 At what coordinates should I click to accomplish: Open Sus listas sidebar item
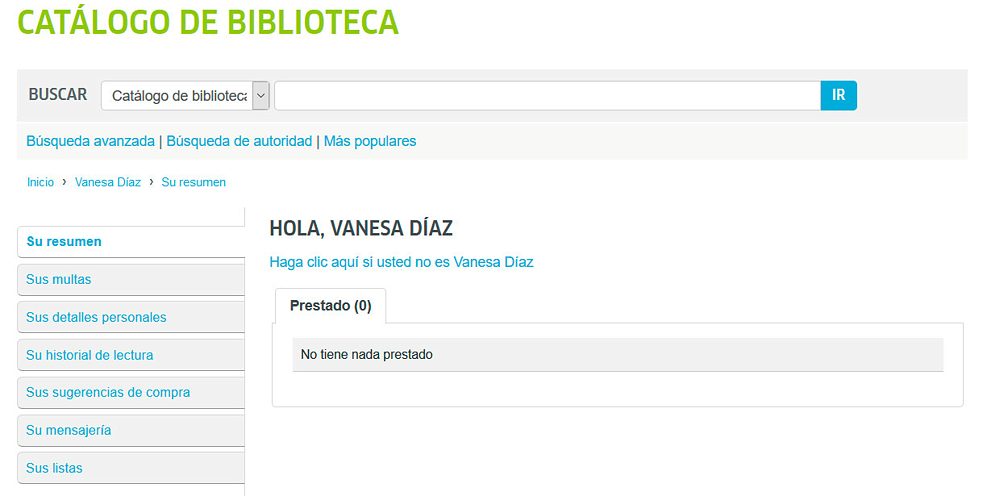point(131,468)
